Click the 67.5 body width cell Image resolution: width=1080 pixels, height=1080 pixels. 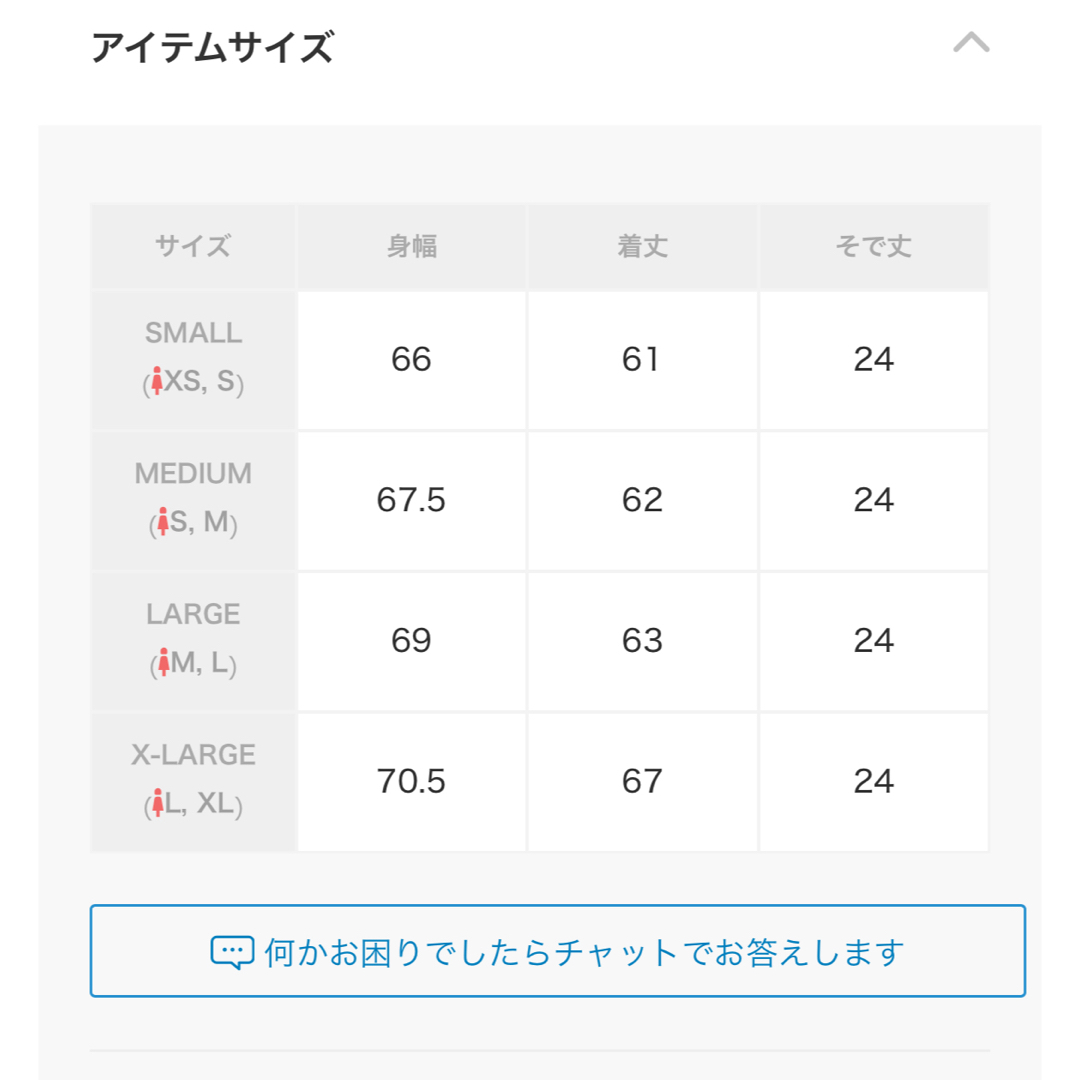coord(412,500)
